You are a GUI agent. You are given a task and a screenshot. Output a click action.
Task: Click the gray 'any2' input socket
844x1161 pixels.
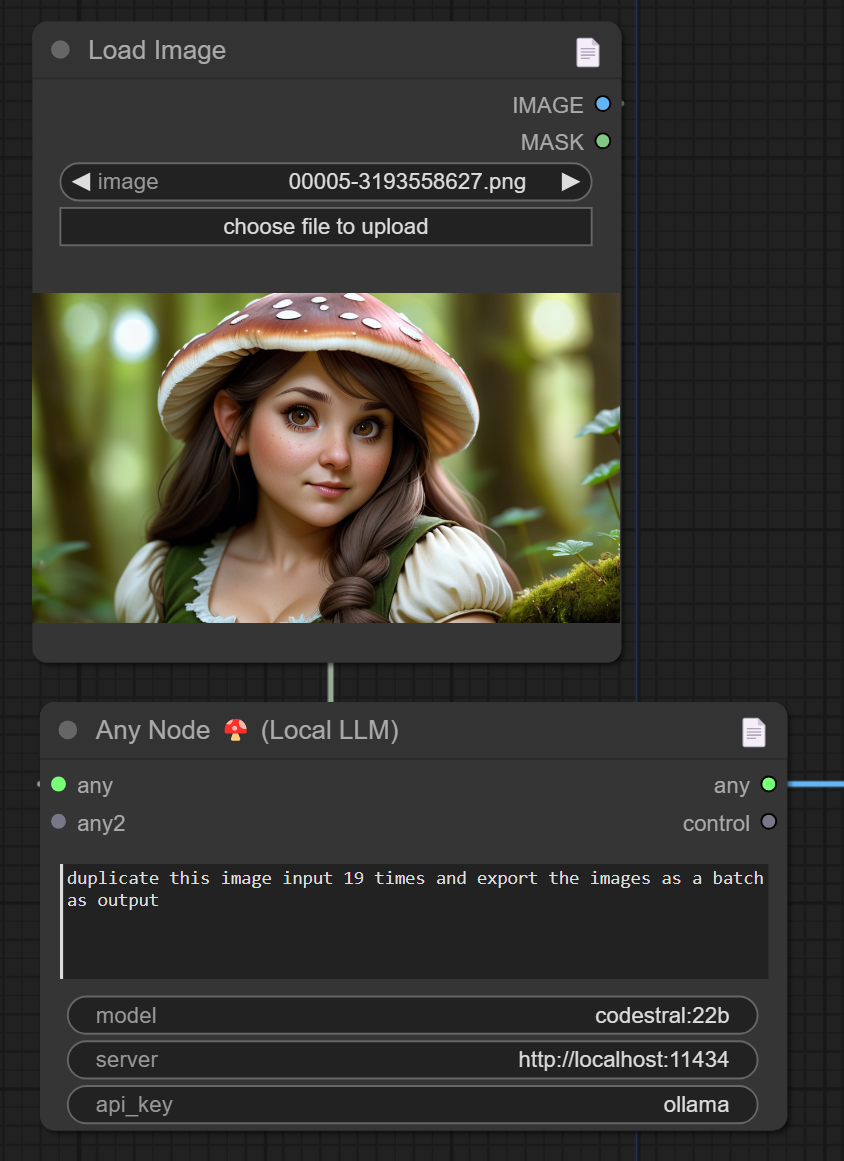[58, 822]
